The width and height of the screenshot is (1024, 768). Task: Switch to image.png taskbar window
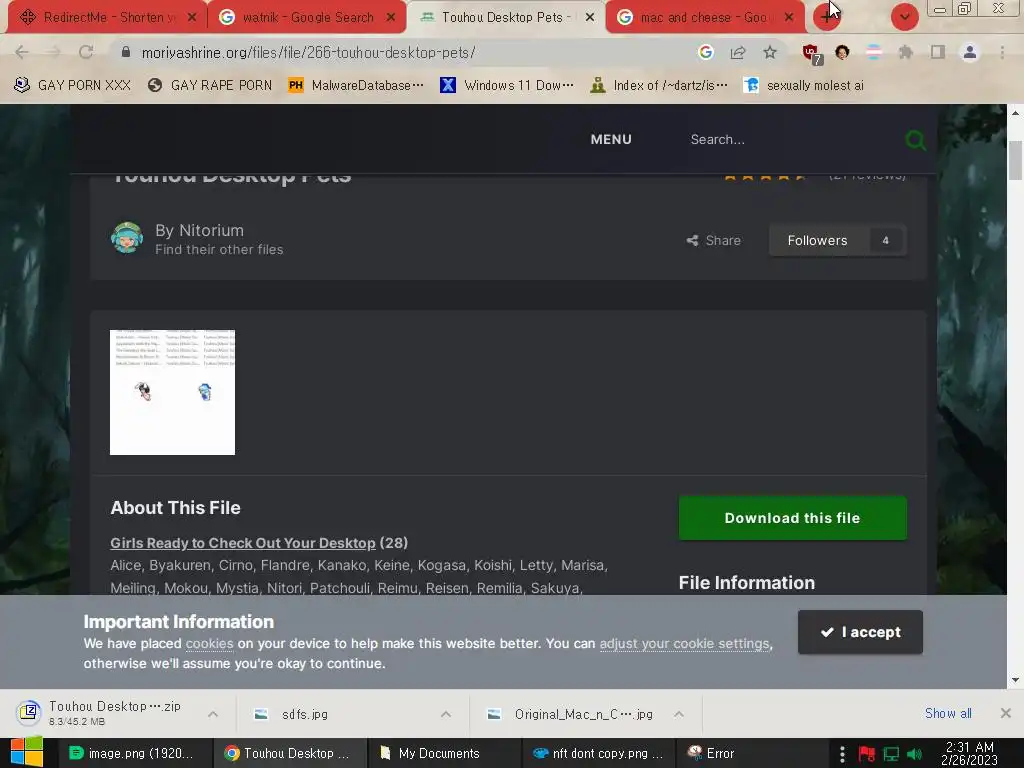pyautogui.click(x=135, y=753)
